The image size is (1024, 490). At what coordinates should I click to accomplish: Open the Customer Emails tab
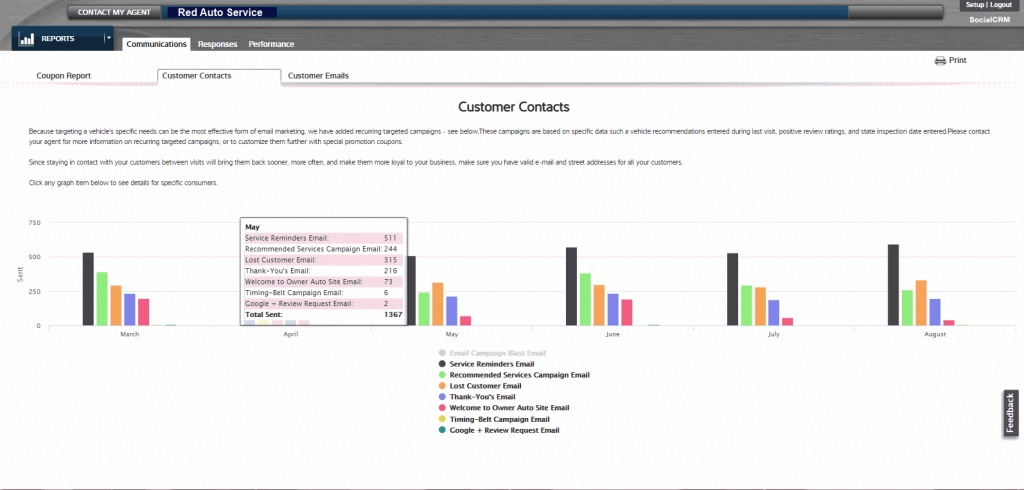click(x=318, y=76)
